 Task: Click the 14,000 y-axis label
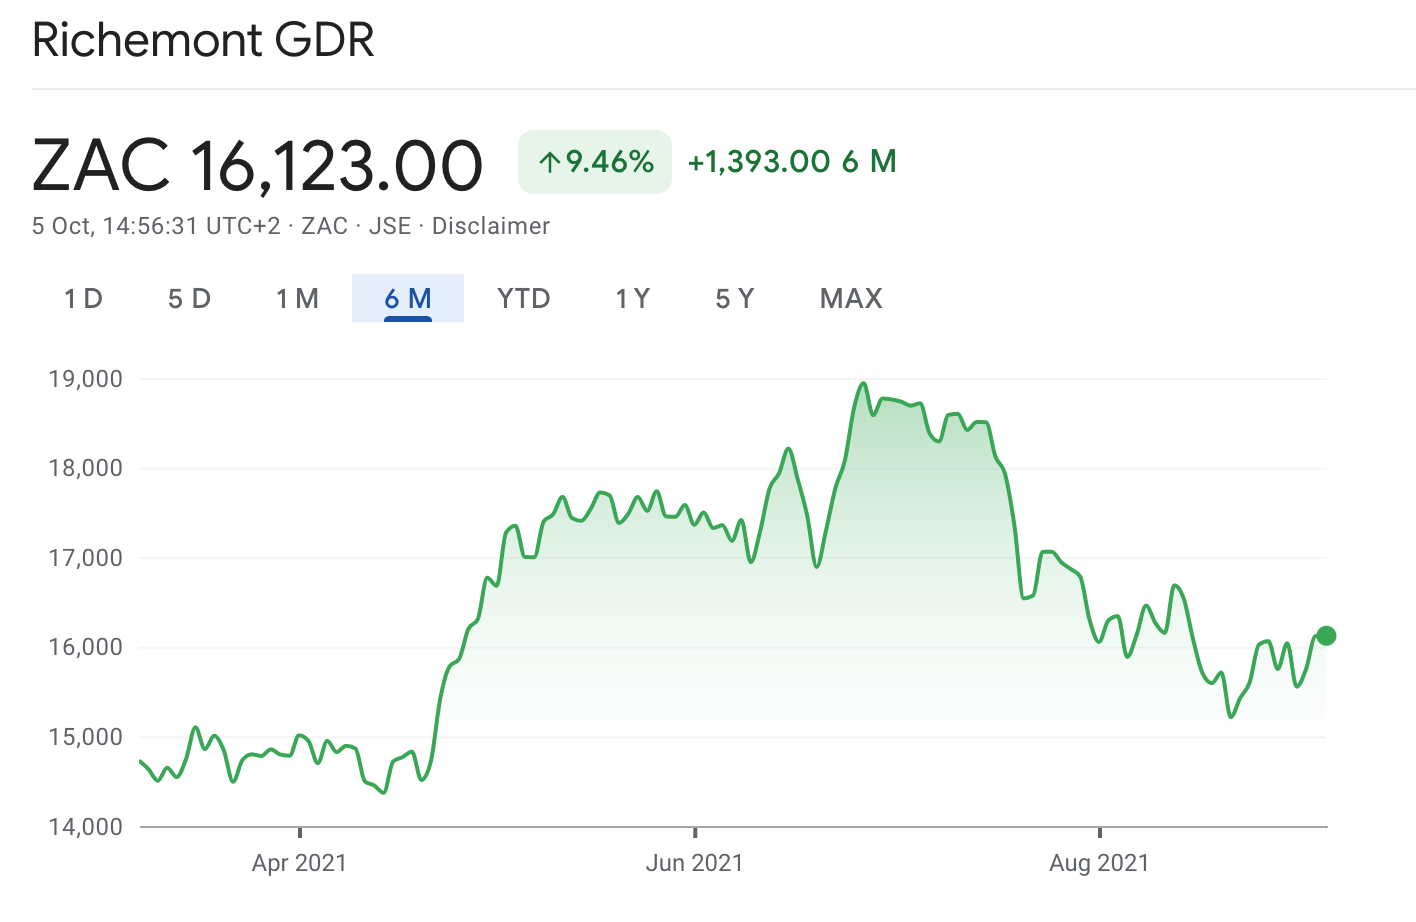tap(86, 827)
